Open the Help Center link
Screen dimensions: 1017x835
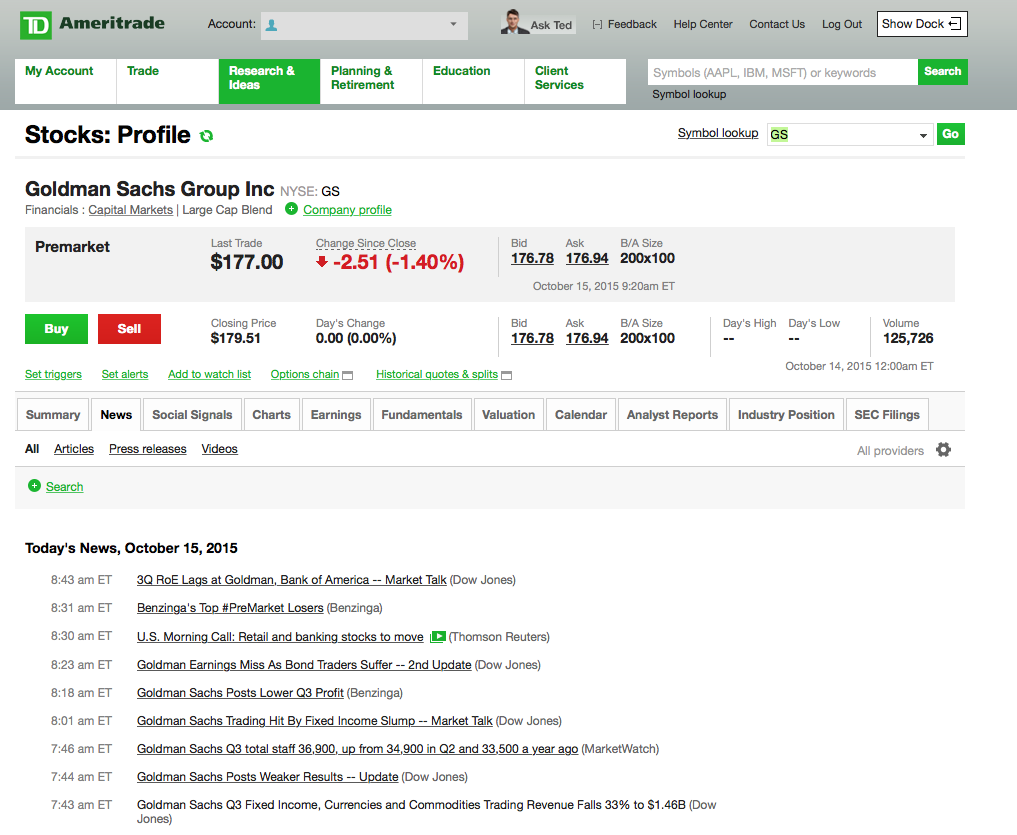coord(702,24)
